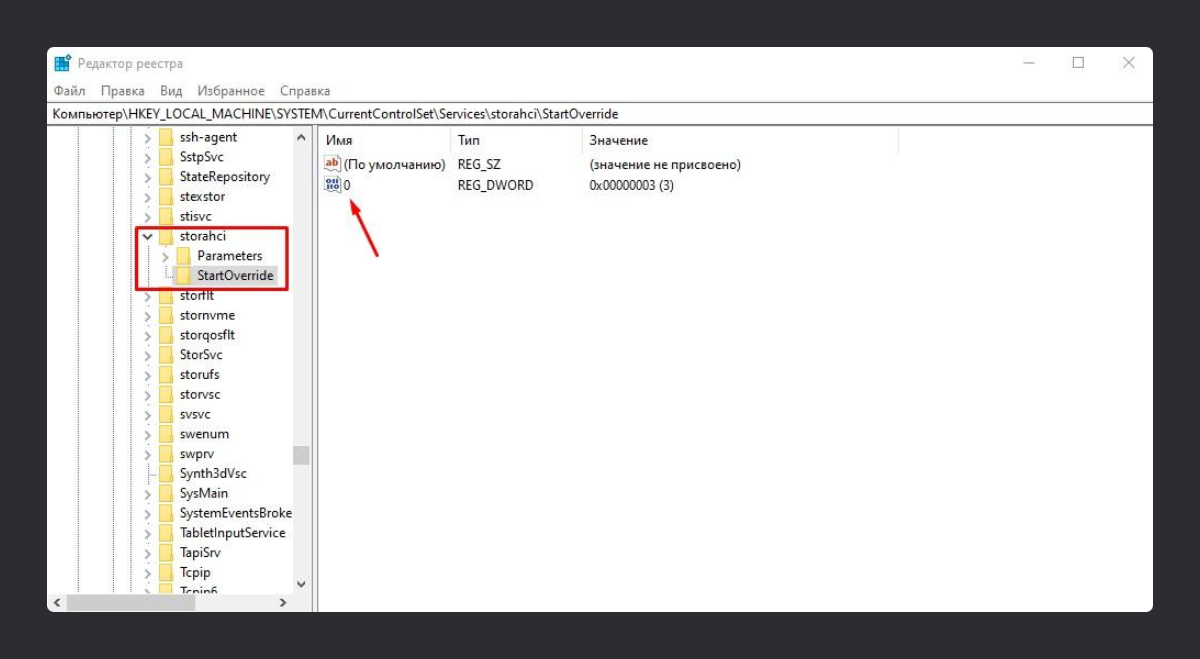Expand the StateRepository key
This screenshot has height=659, width=1200.
pyautogui.click(x=148, y=177)
